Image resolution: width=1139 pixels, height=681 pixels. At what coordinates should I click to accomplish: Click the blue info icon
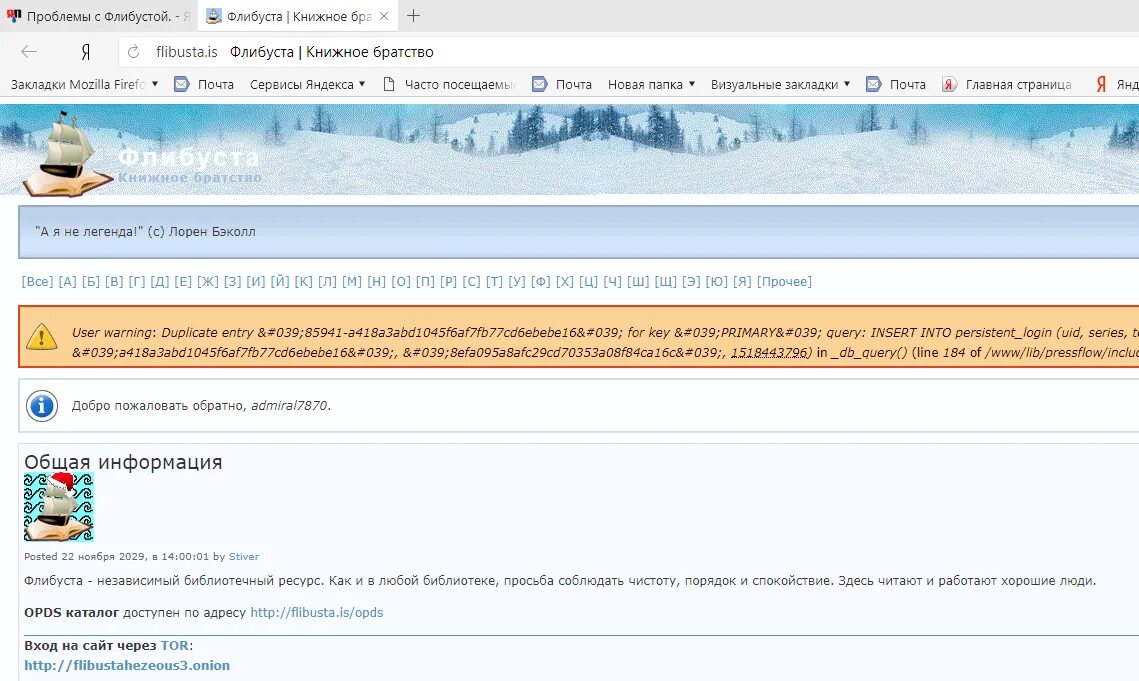tap(41, 406)
